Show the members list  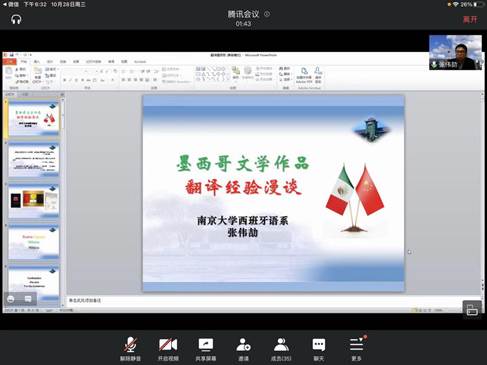[x=281, y=349]
